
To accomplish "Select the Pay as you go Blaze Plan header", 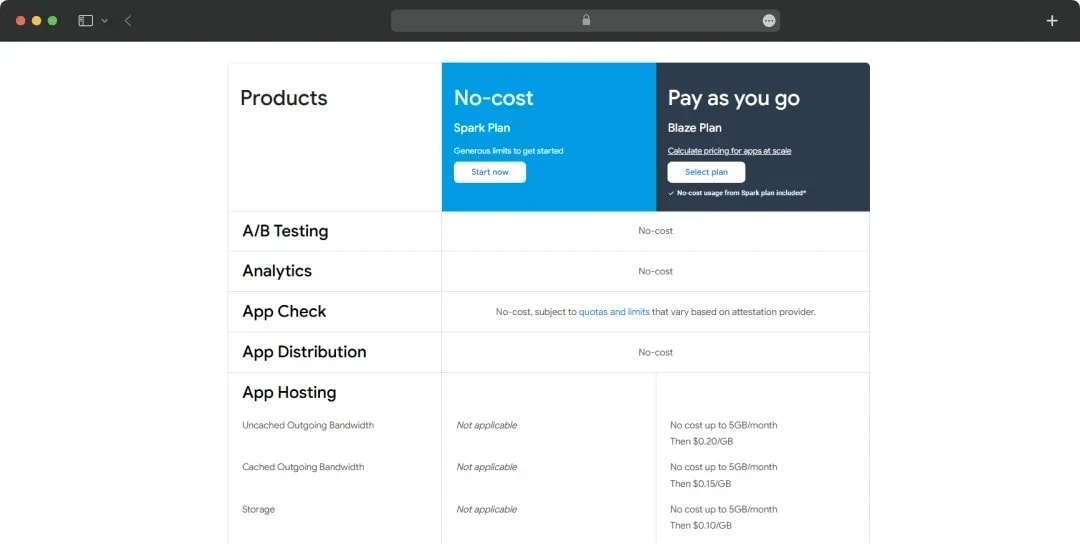I will 763,137.
